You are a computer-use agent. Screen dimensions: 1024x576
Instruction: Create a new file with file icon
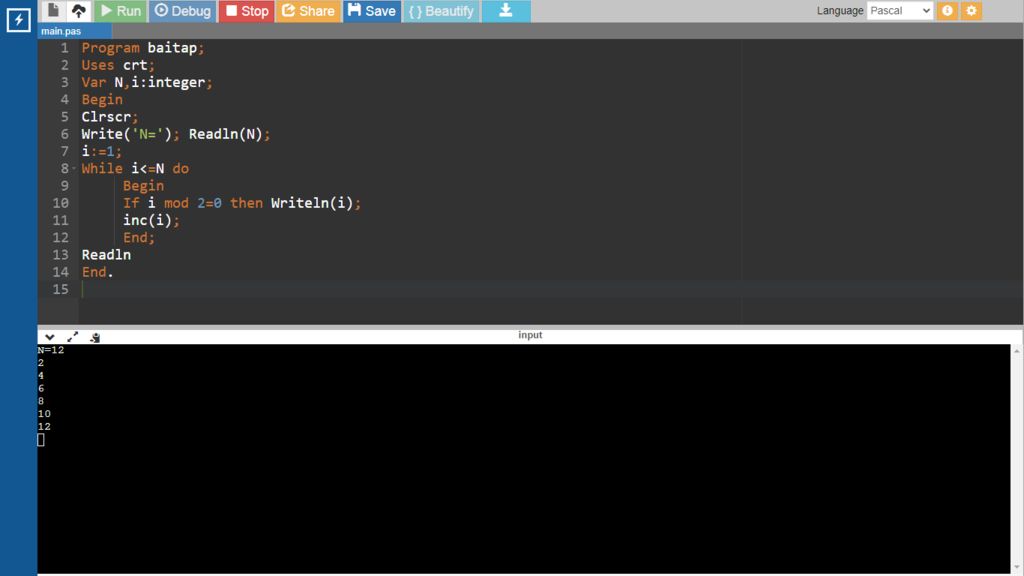[54, 10]
